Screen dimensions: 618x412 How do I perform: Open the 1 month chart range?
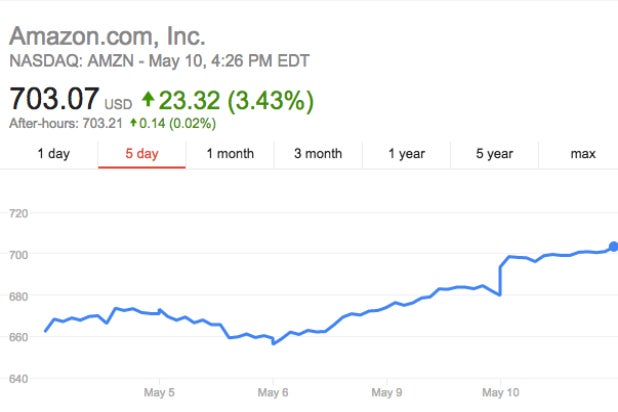(230, 154)
